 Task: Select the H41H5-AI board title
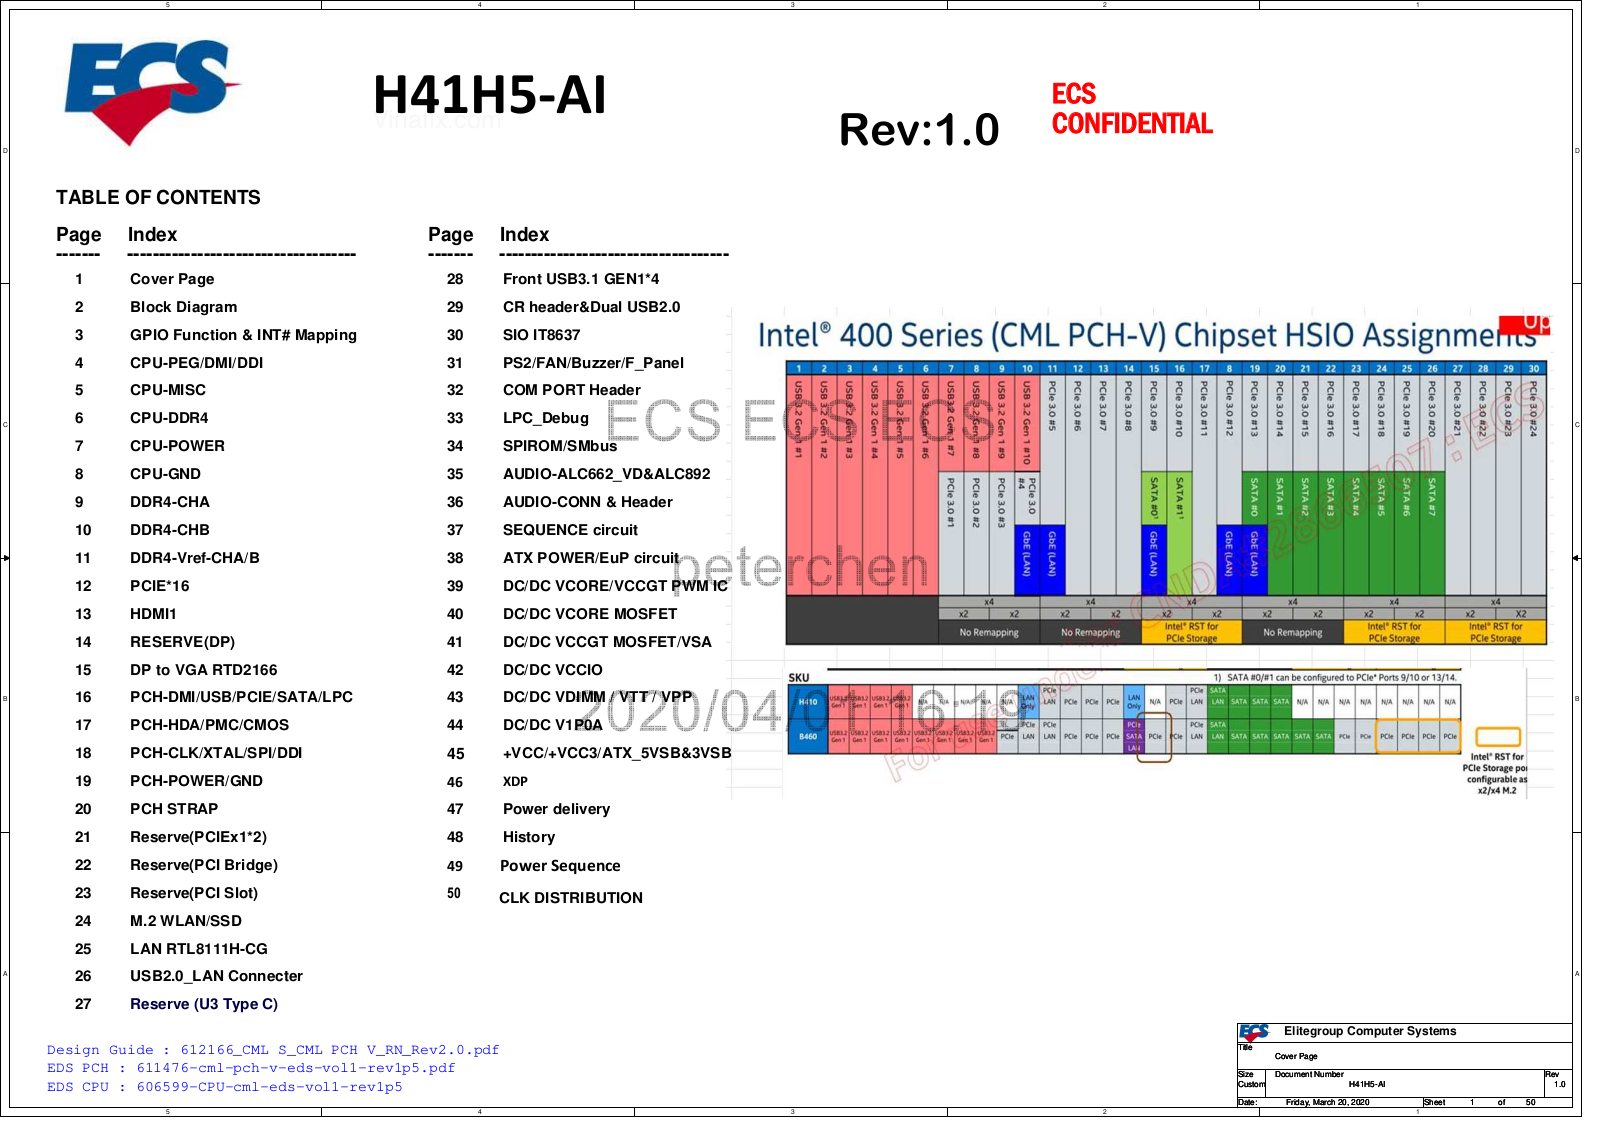[489, 96]
